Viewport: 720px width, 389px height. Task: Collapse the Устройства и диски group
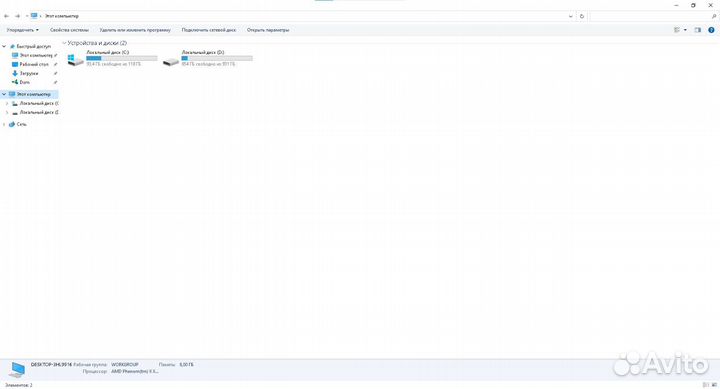point(64,43)
